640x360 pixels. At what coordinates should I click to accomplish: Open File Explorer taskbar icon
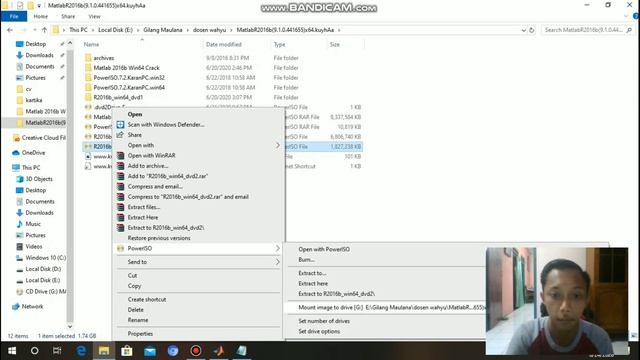(104, 351)
